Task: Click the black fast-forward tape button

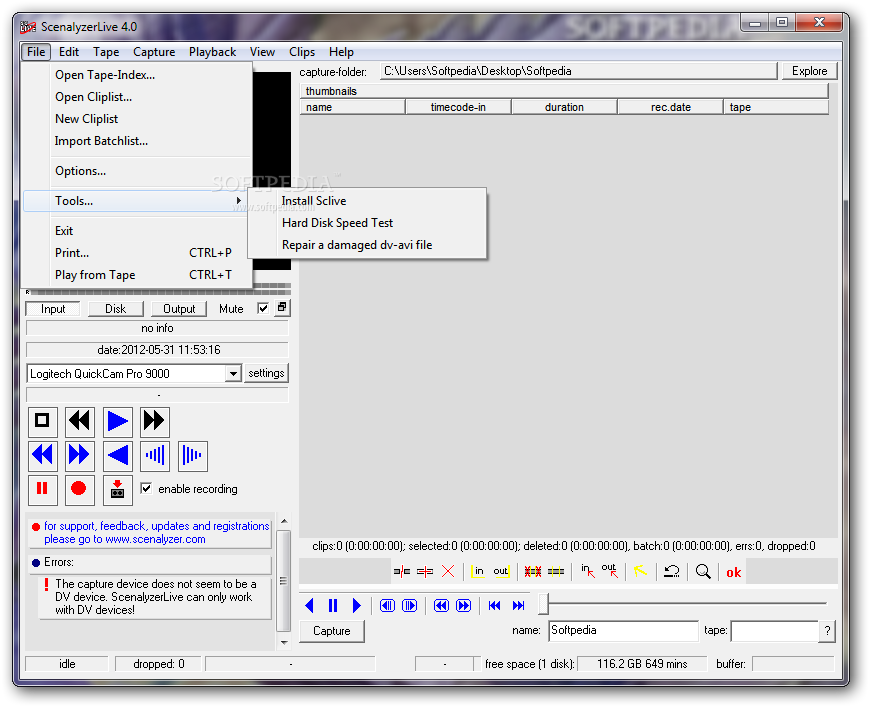Action: (x=154, y=421)
